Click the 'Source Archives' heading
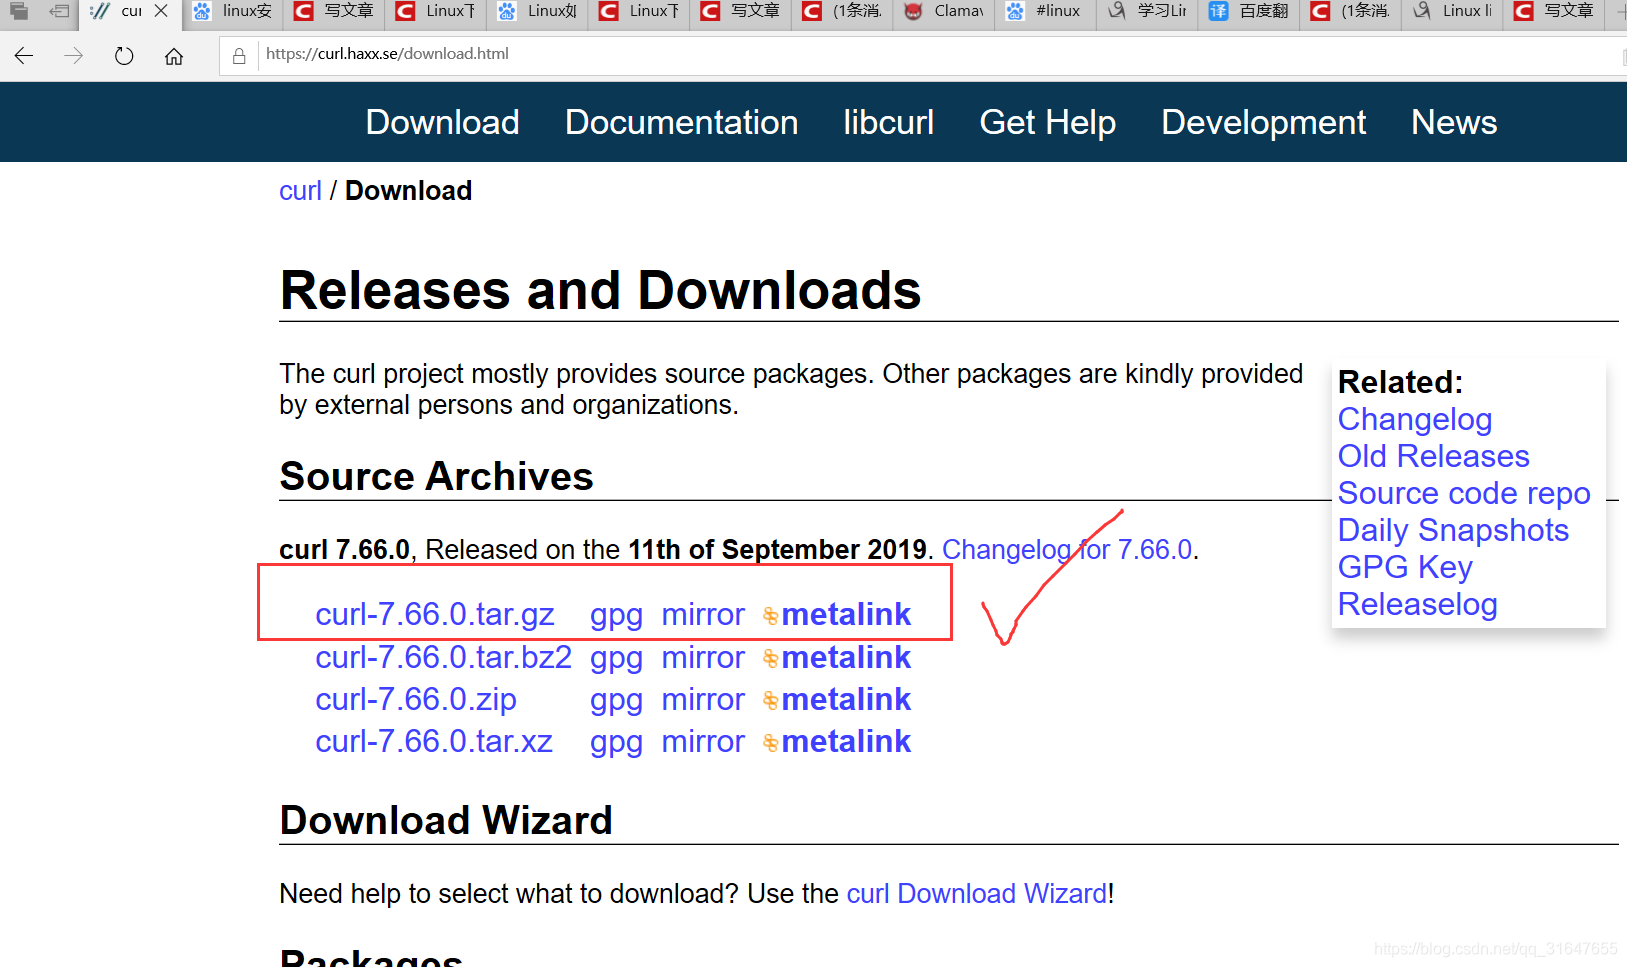The image size is (1627, 967). point(436,476)
